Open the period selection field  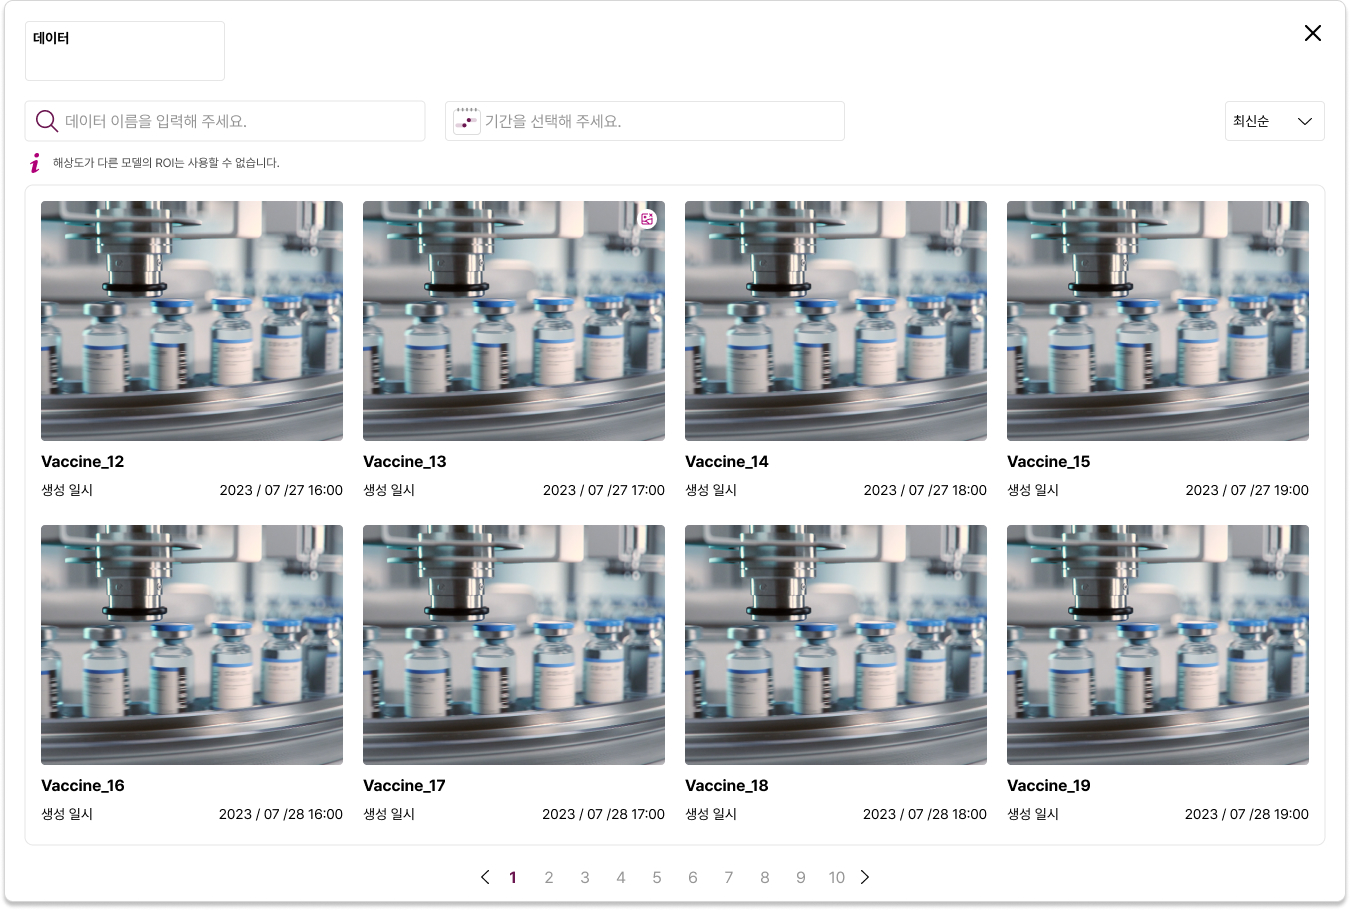pos(645,121)
